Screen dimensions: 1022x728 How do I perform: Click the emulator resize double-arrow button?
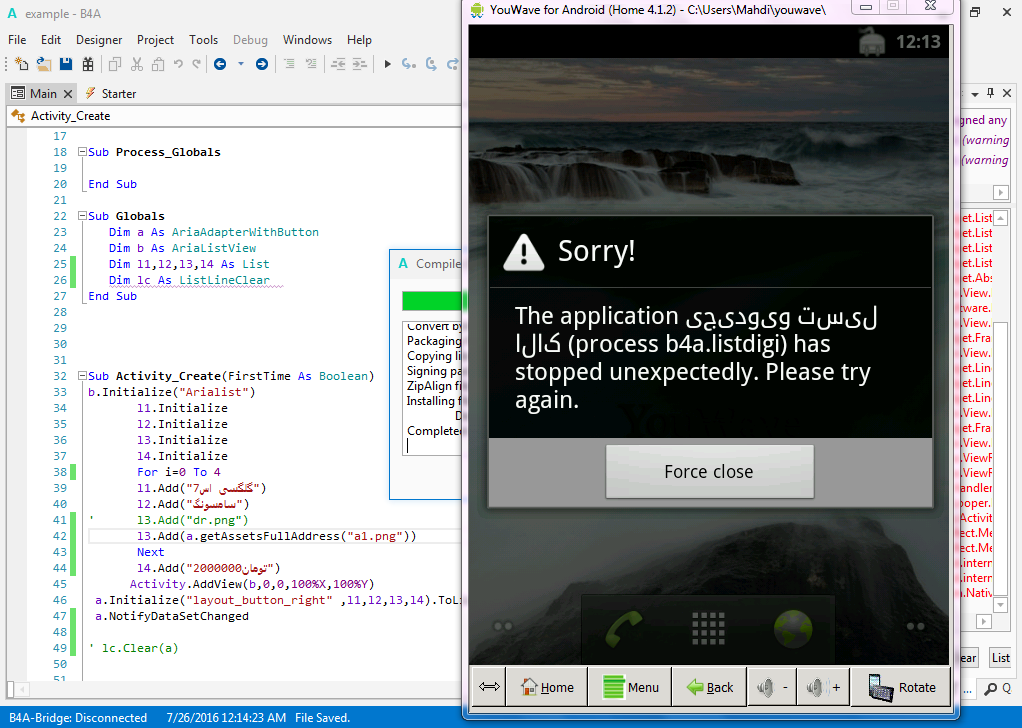[490, 687]
